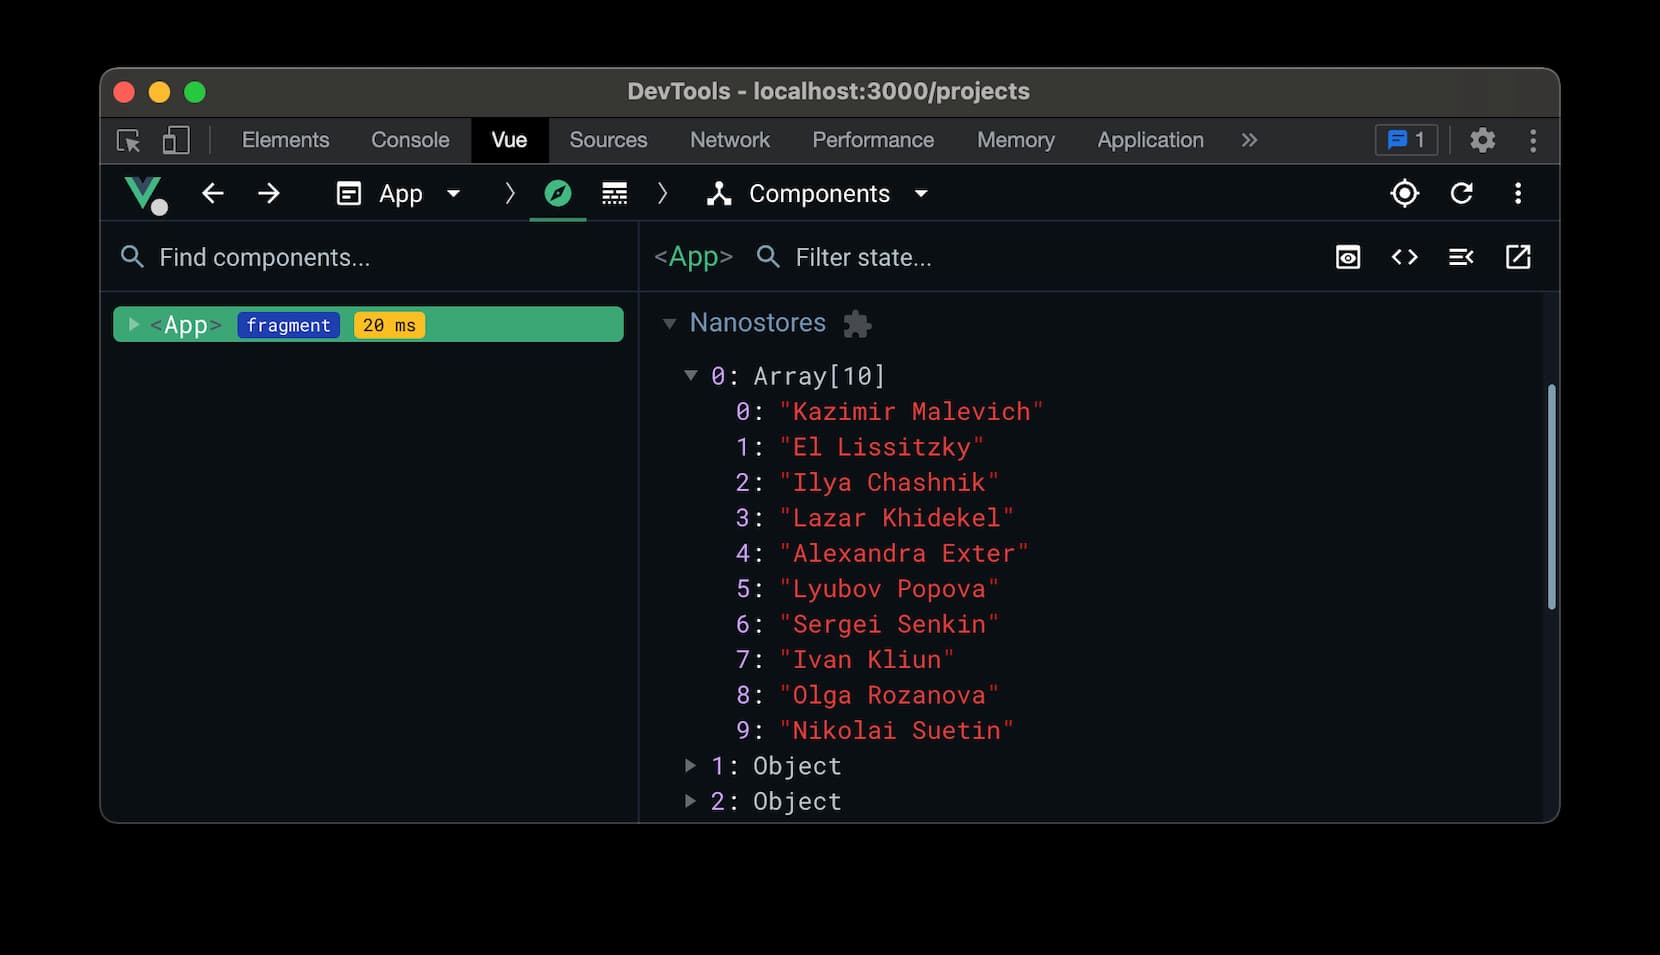Expand the 2: Object entry
Viewport: 1660px width, 955px height.
(x=690, y=800)
